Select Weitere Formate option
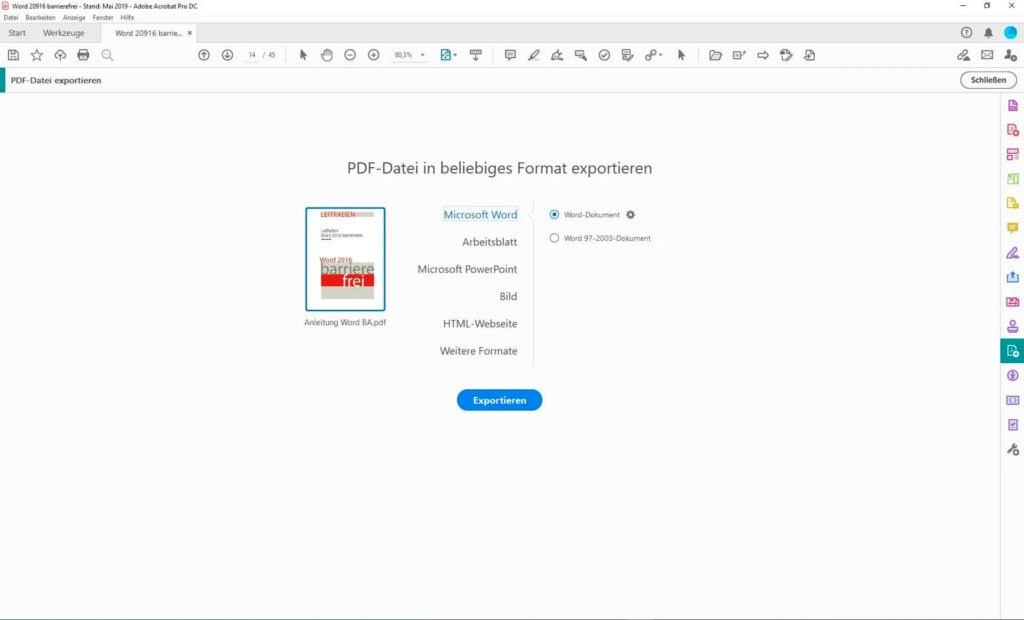 pyautogui.click(x=478, y=351)
